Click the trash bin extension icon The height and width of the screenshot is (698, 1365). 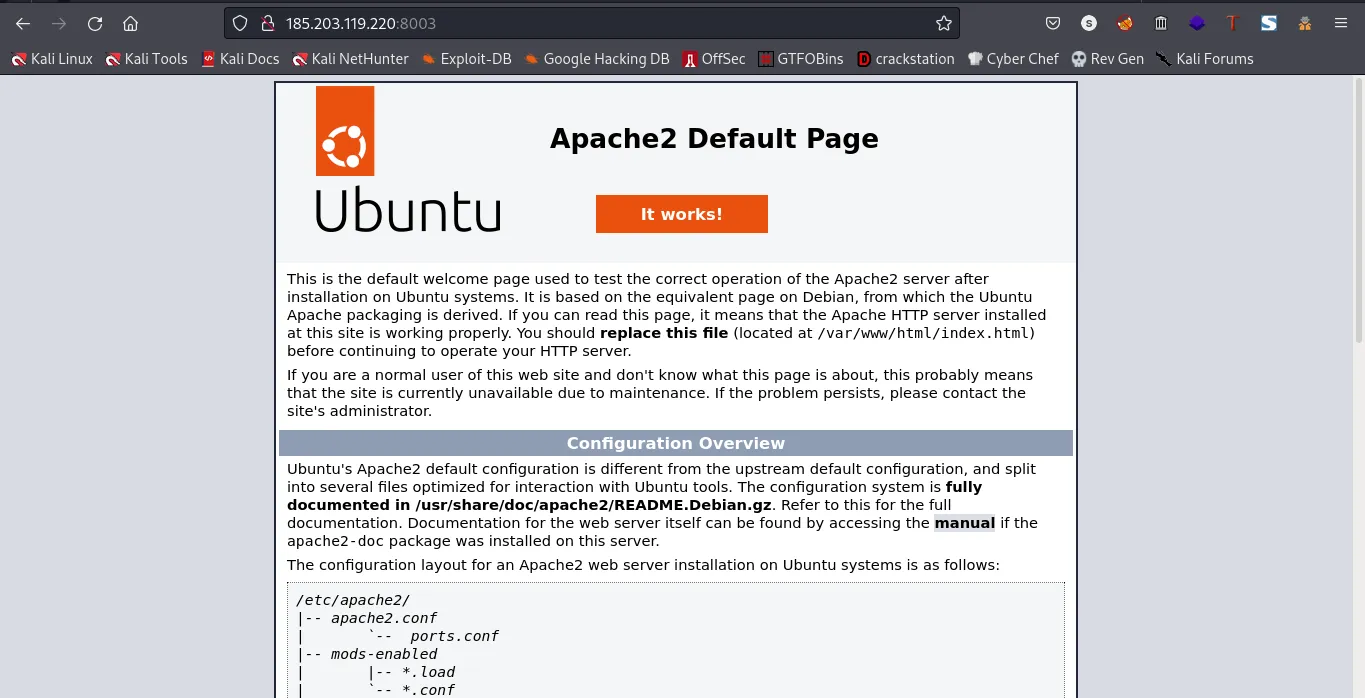point(1161,23)
